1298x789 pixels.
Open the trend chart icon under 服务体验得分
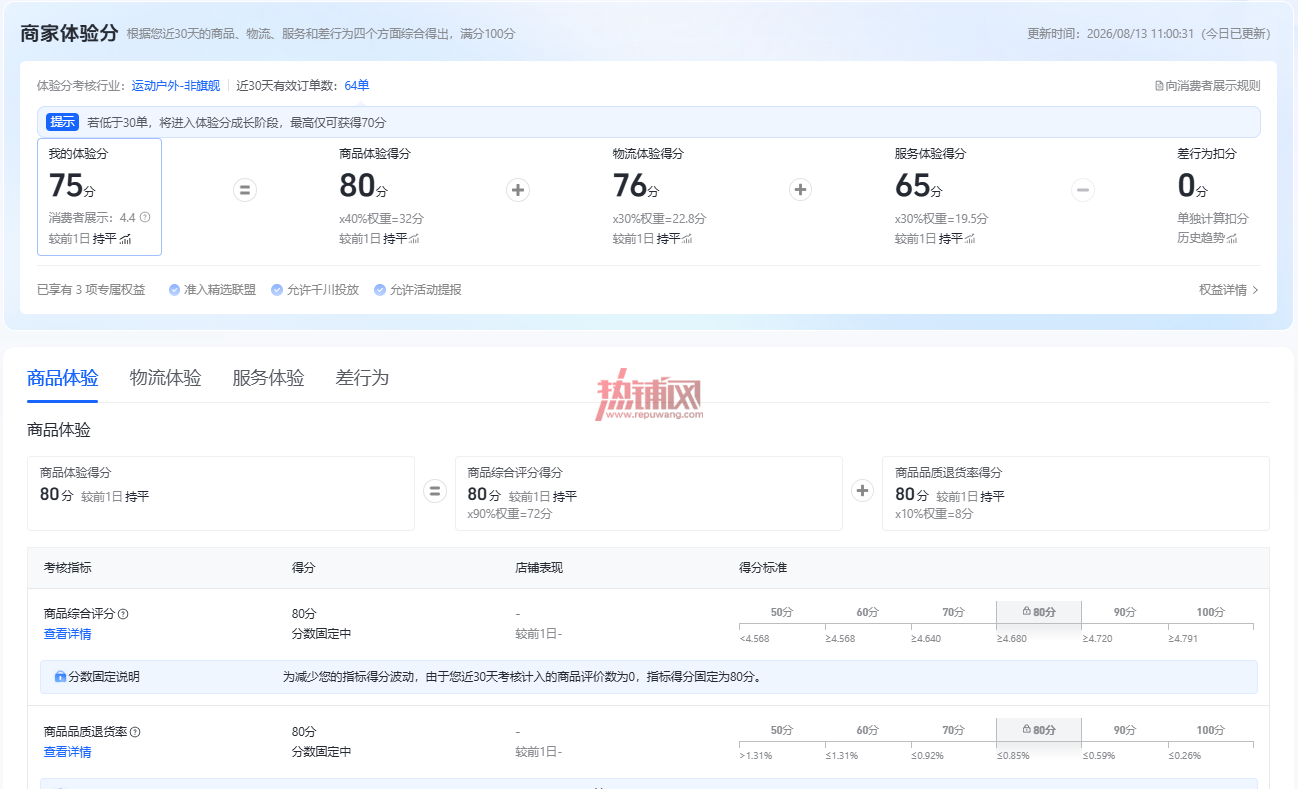[x=969, y=239]
